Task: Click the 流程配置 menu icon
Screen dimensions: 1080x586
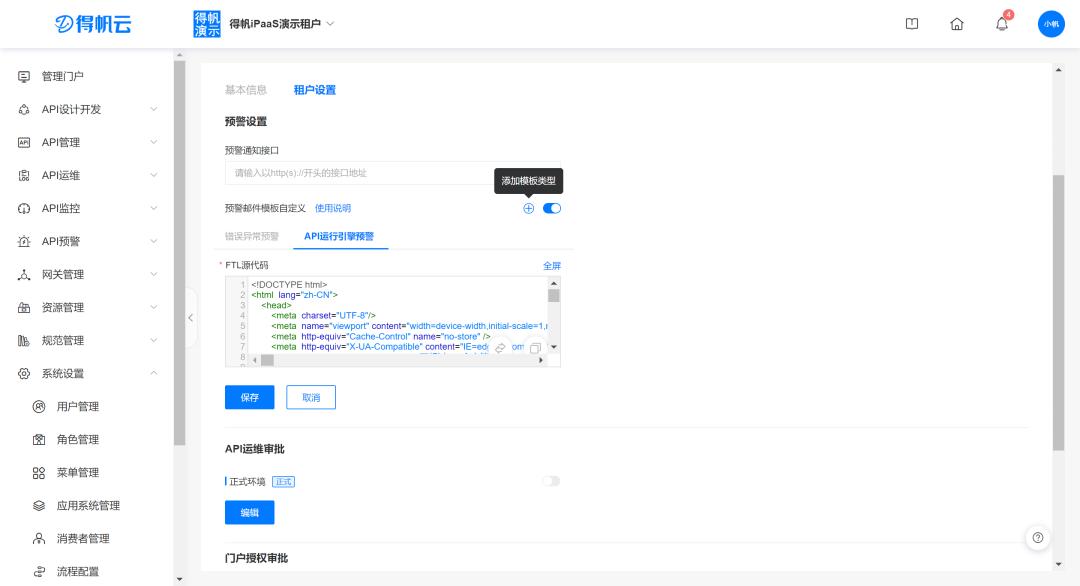Action: [x=39, y=572]
